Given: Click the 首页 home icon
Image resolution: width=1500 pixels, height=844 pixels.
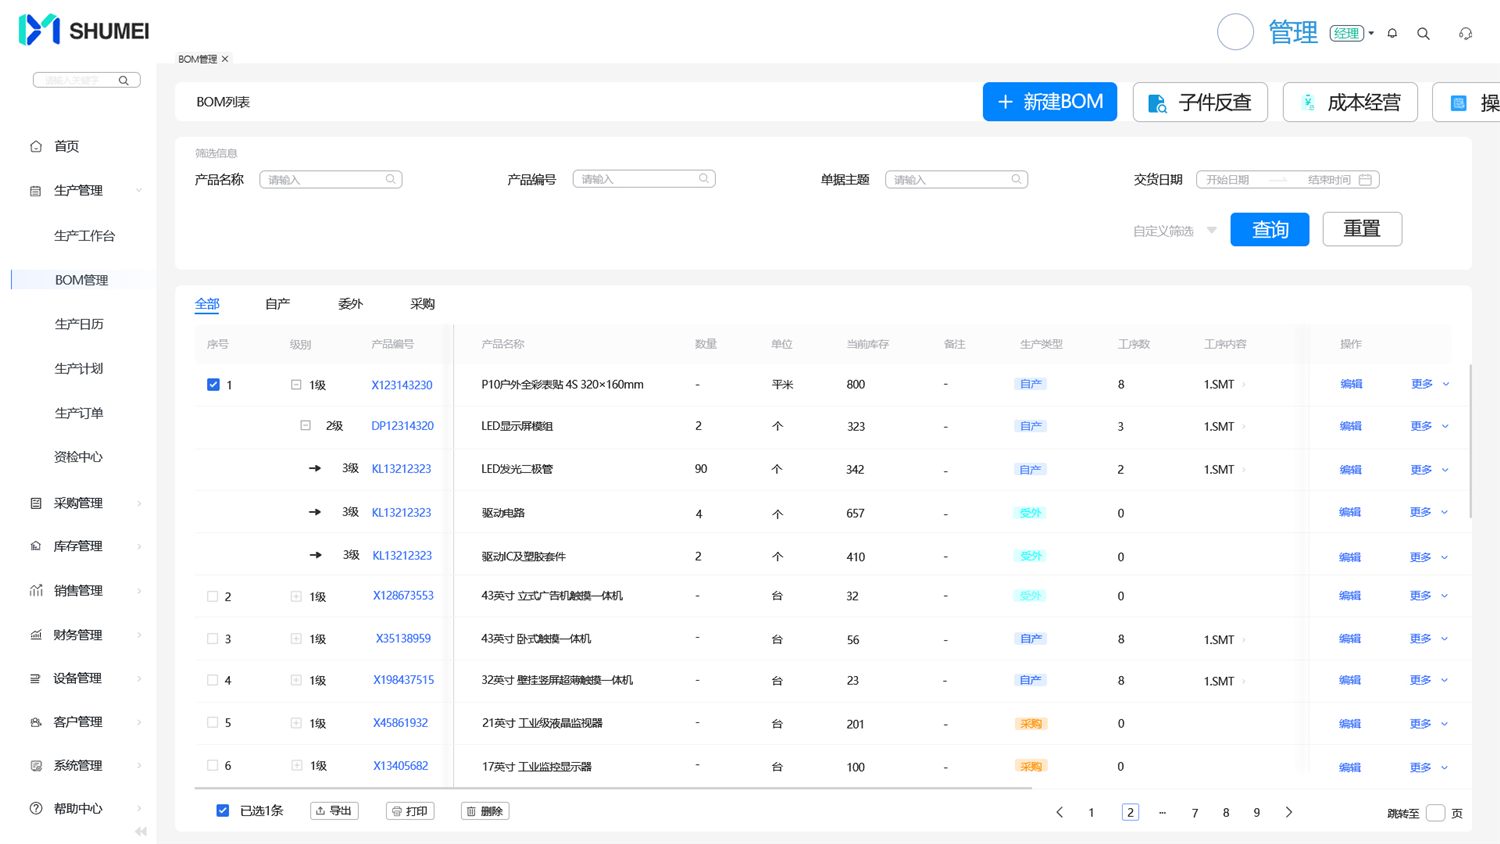Looking at the screenshot, I should pos(36,146).
